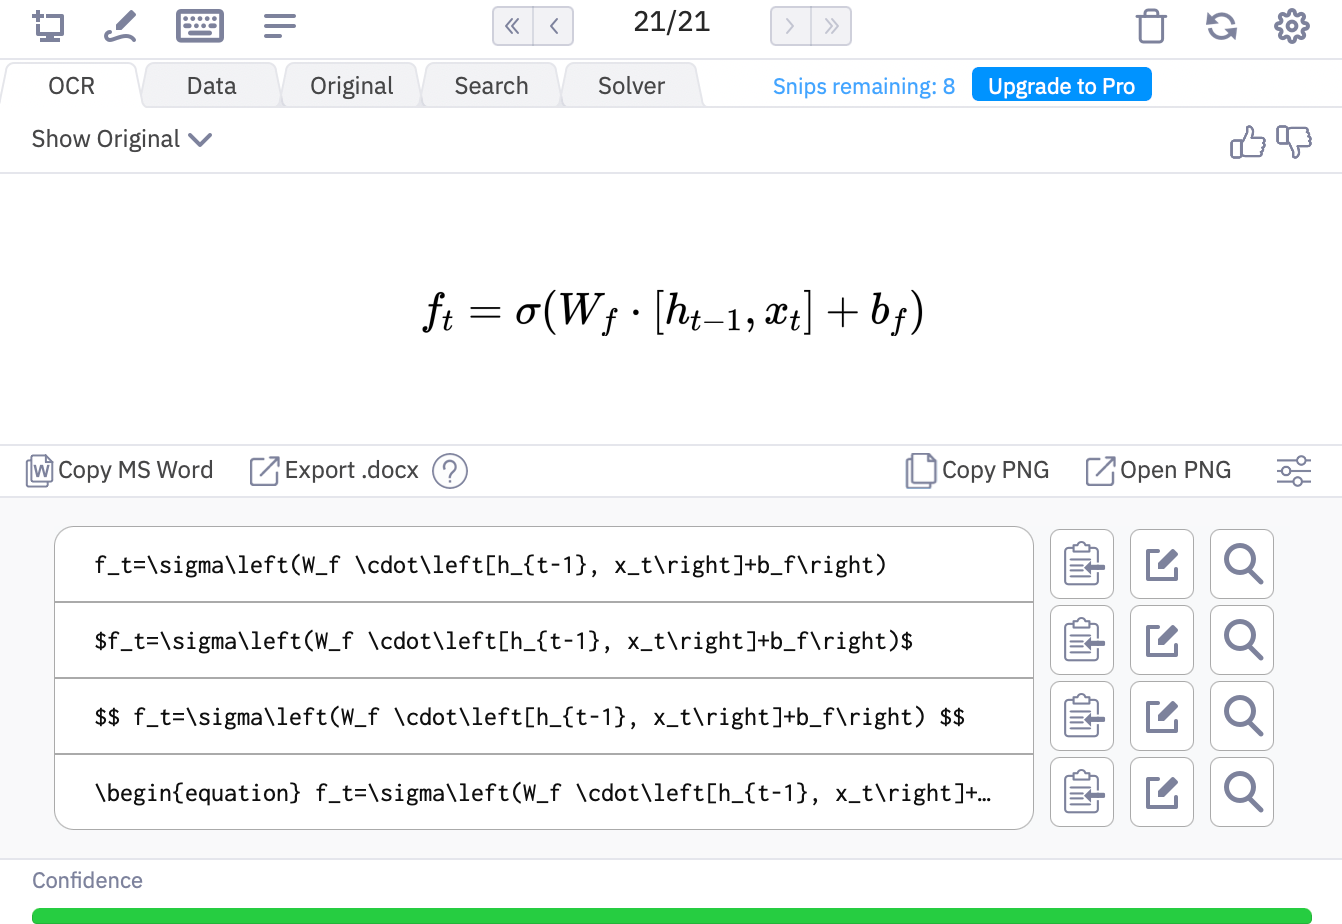The image size is (1342, 924).
Task: Switch to the Data tab
Action: click(x=211, y=86)
